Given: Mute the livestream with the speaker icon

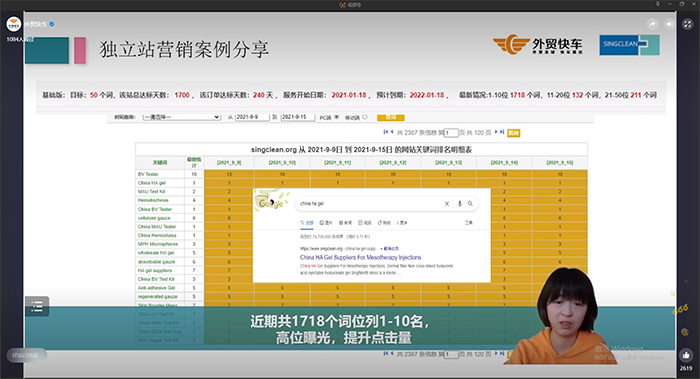Looking at the screenshot, I should pos(670,24).
